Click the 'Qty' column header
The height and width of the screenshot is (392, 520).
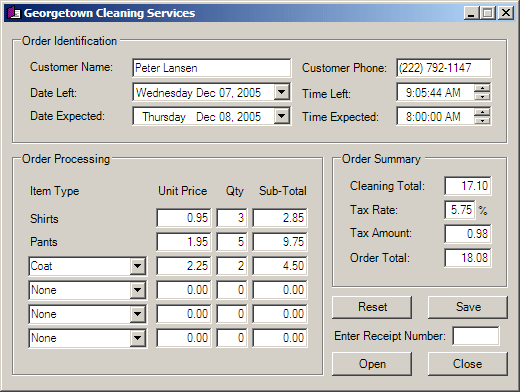235,191
